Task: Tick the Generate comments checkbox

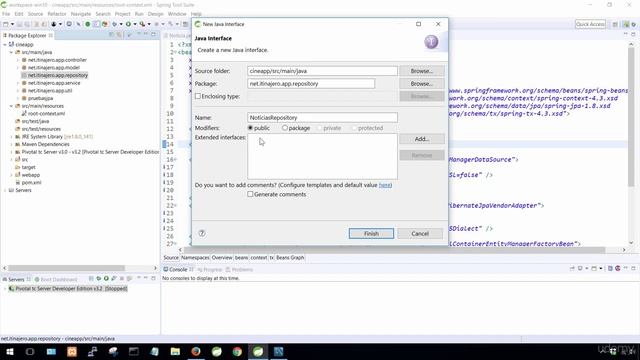Action: tap(250, 194)
